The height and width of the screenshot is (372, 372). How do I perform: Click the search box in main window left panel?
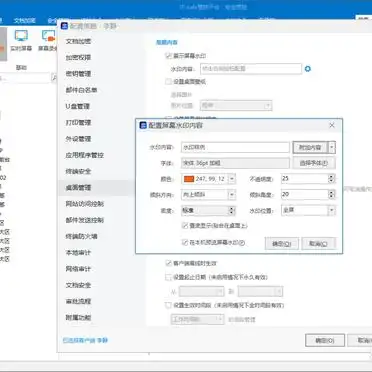pyautogui.click(x=25, y=78)
